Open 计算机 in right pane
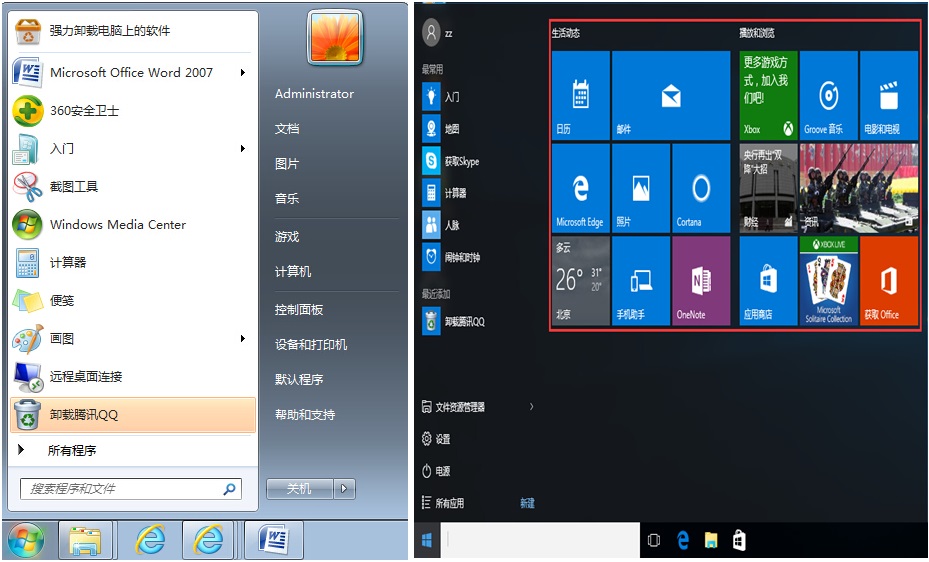 click(x=293, y=272)
